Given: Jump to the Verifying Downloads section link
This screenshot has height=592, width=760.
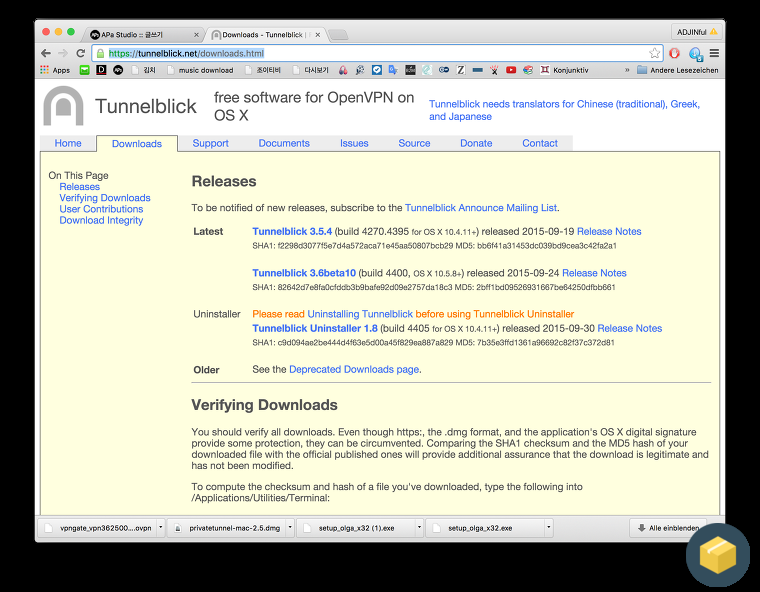Looking at the screenshot, I should 105,198.
